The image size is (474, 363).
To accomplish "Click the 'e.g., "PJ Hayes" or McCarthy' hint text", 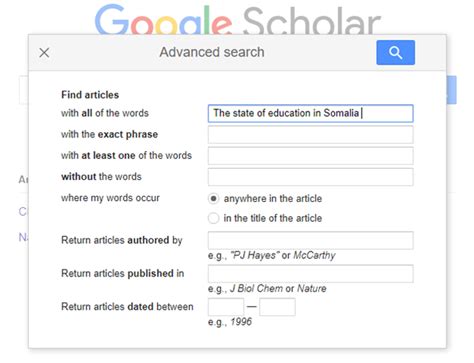I will [x=272, y=255].
